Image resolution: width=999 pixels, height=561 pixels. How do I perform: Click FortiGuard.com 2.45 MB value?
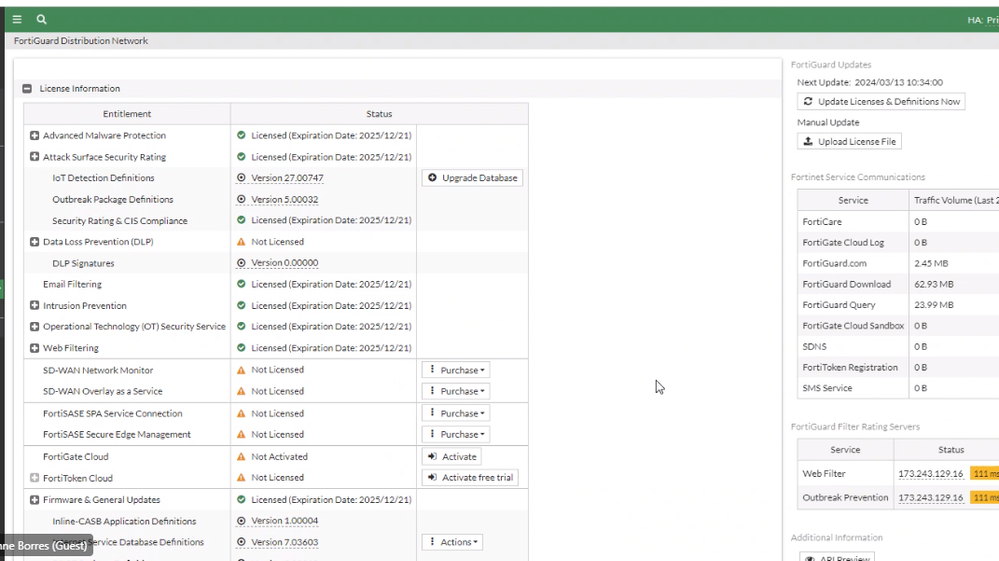[931, 263]
